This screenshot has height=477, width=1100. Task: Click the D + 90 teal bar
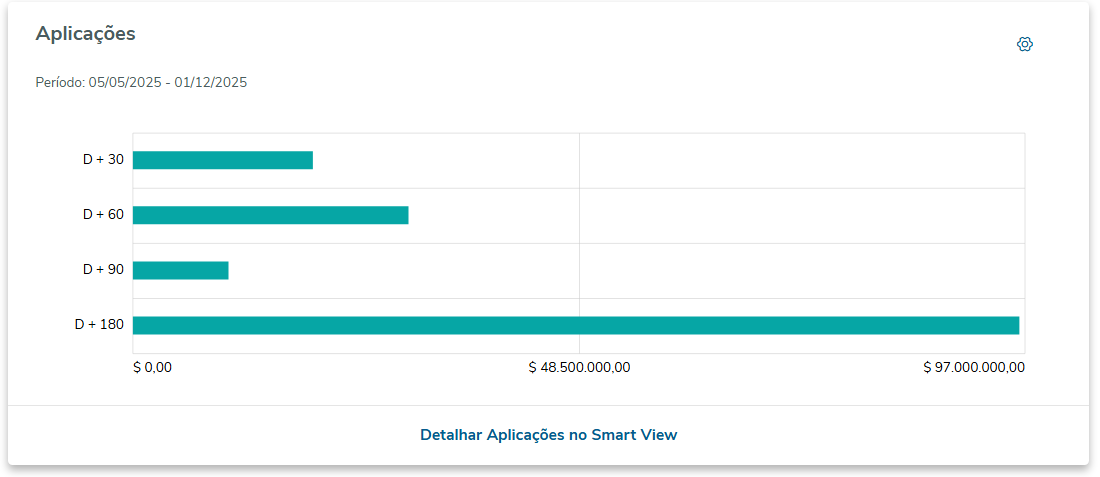(x=180, y=270)
